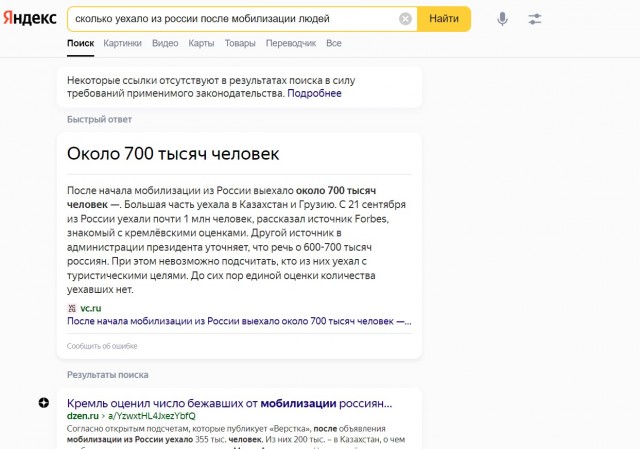Click the quick answer paragraph mentioning Forbes

coord(236,240)
